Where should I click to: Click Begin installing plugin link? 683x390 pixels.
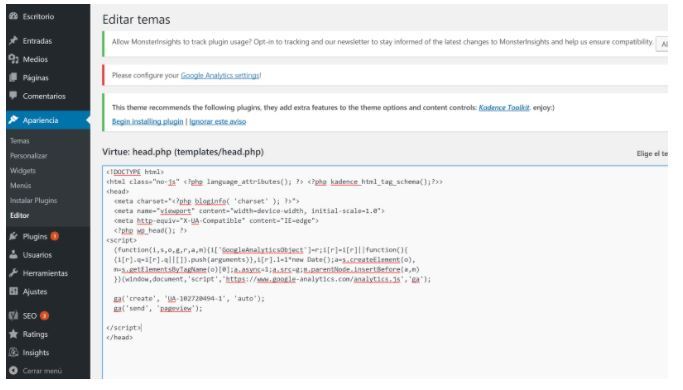click(x=148, y=122)
